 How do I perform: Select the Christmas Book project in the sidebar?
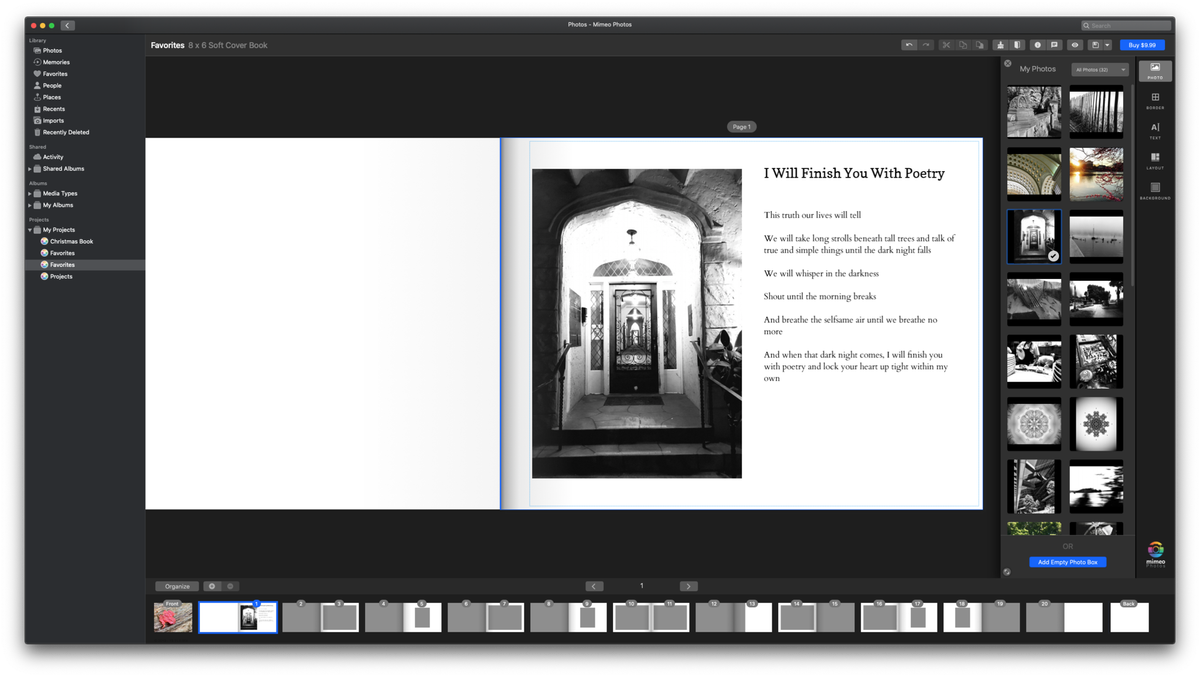point(72,241)
